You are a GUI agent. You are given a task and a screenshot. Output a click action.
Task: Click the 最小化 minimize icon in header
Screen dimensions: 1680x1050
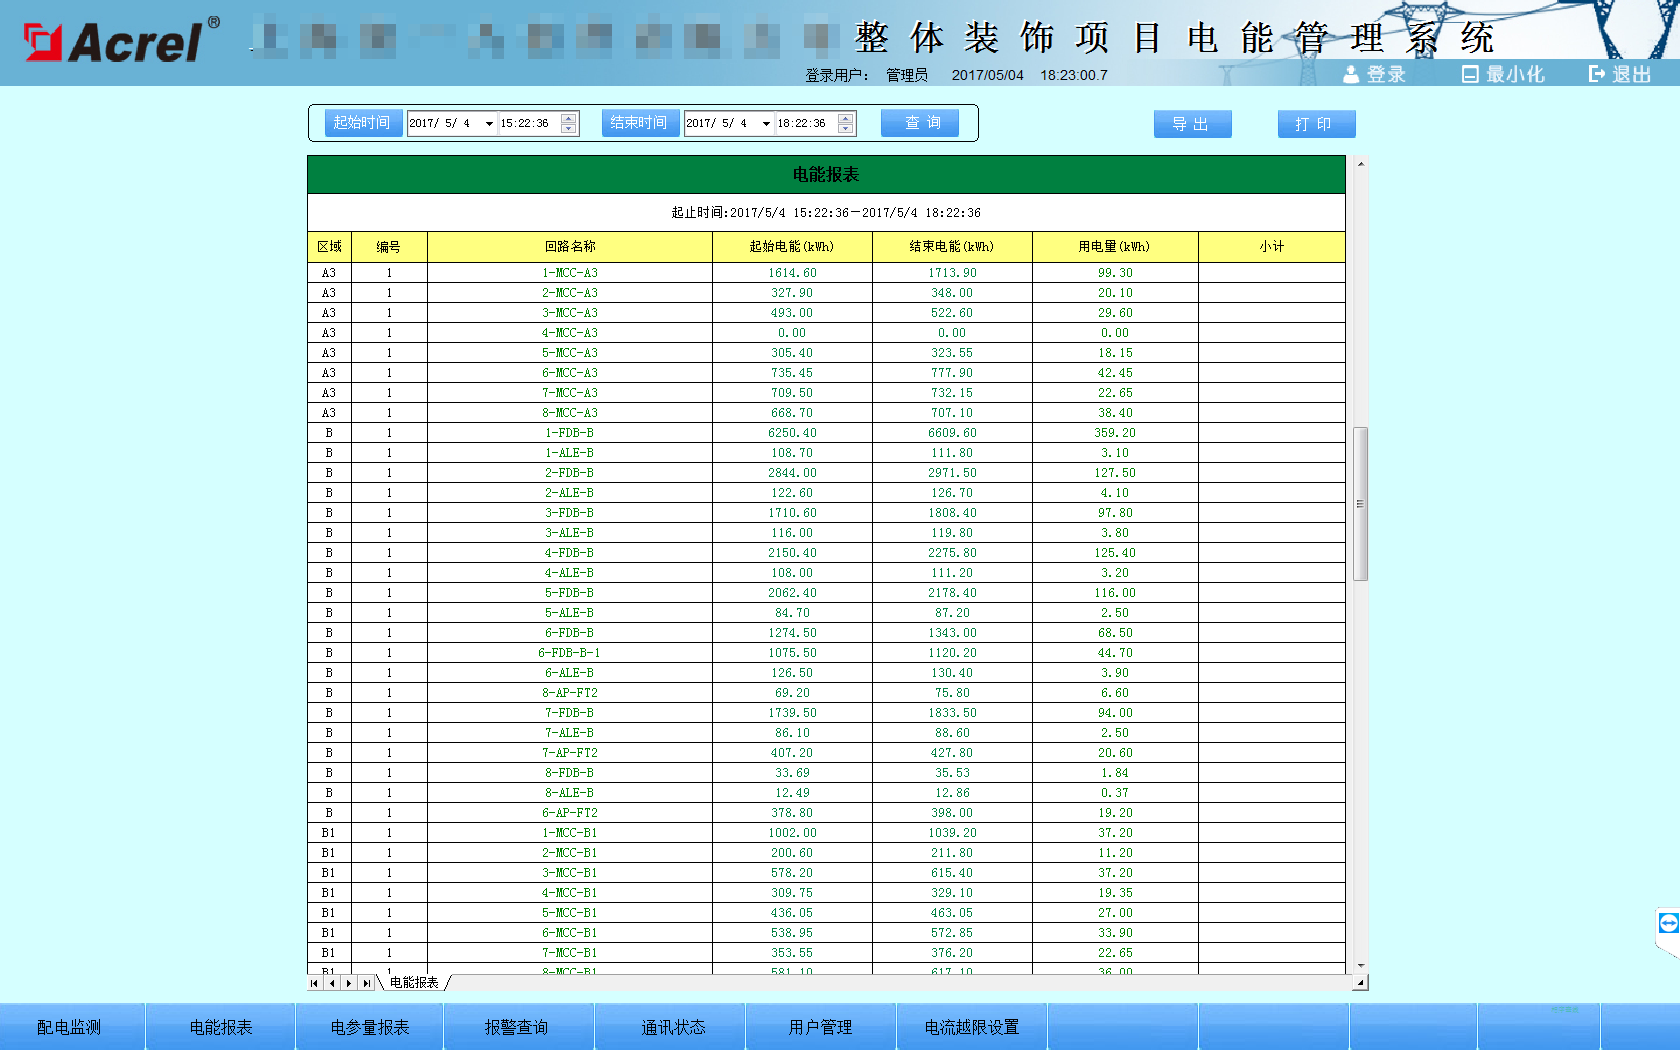(x=1470, y=74)
